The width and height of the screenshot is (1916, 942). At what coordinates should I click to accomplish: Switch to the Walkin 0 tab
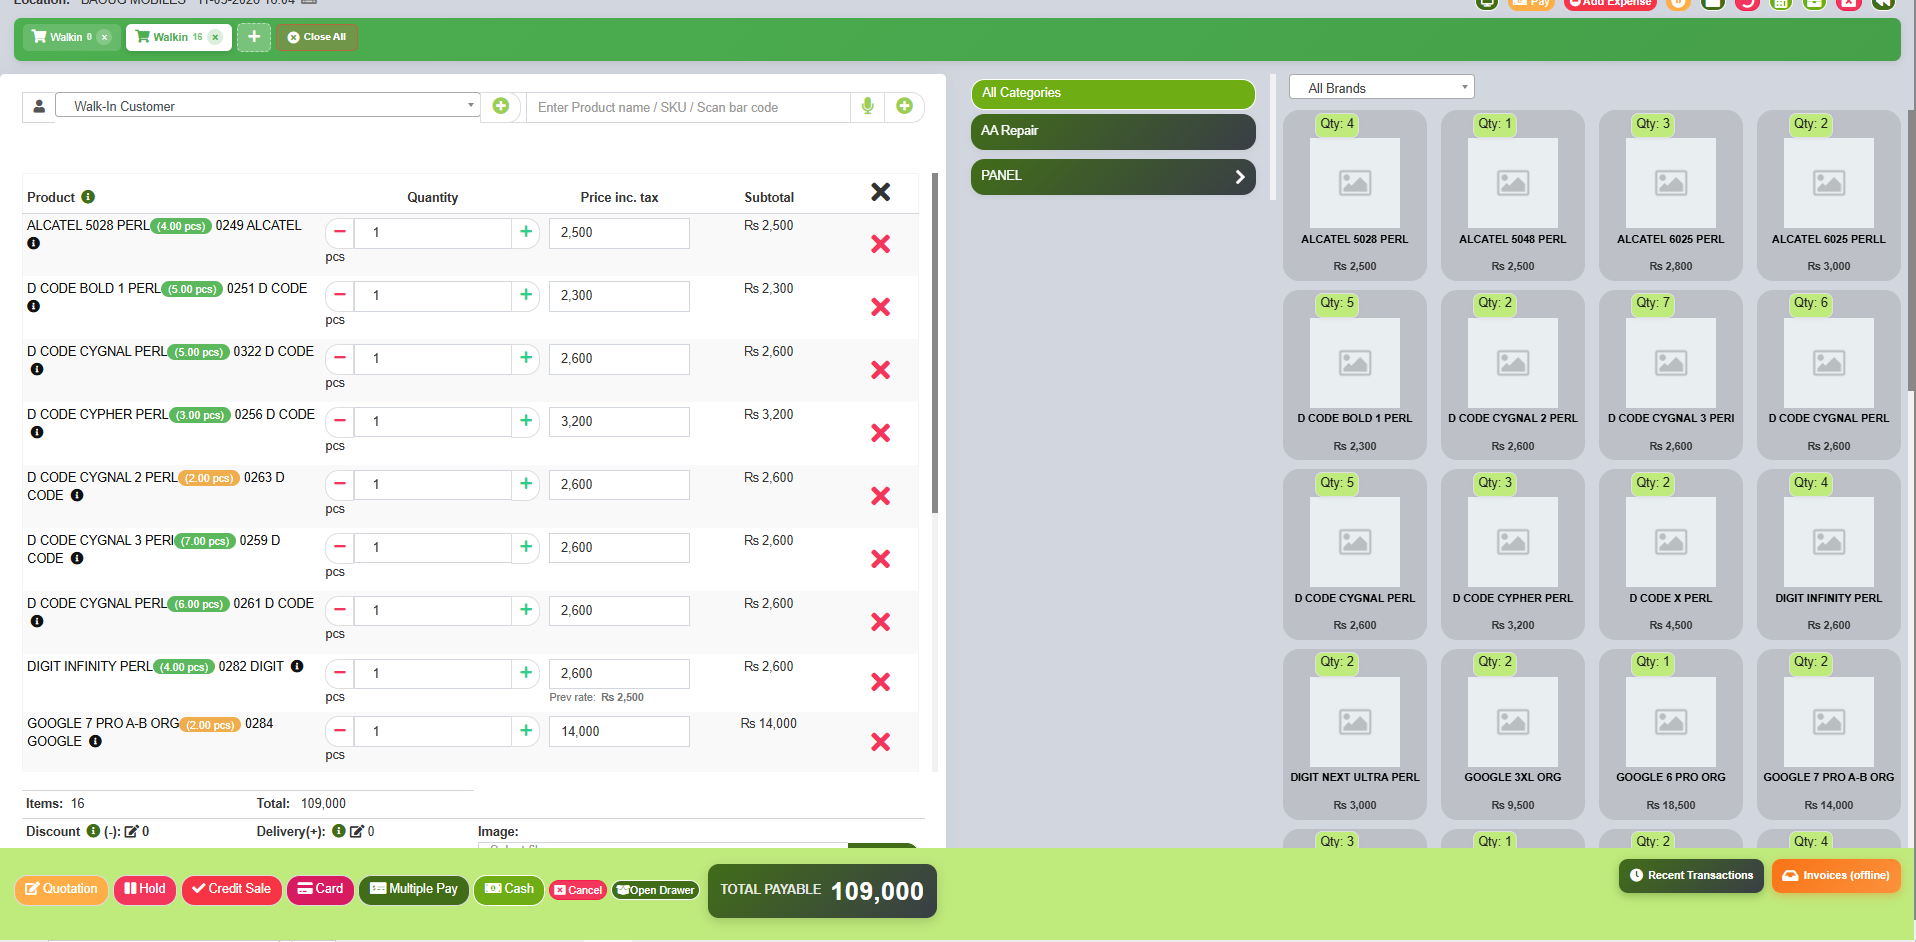pyautogui.click(x=63, y=37)
